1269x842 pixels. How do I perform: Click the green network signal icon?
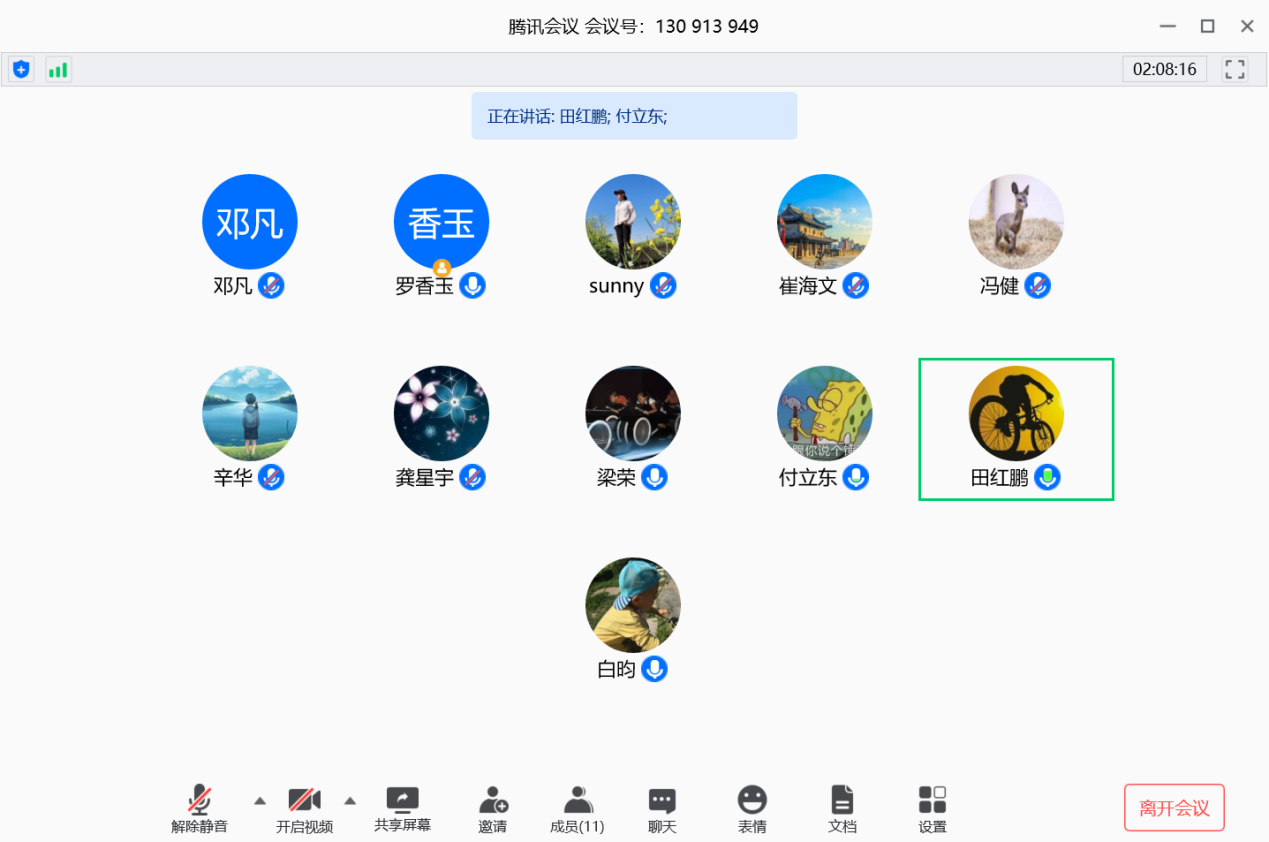coord(59,69)
